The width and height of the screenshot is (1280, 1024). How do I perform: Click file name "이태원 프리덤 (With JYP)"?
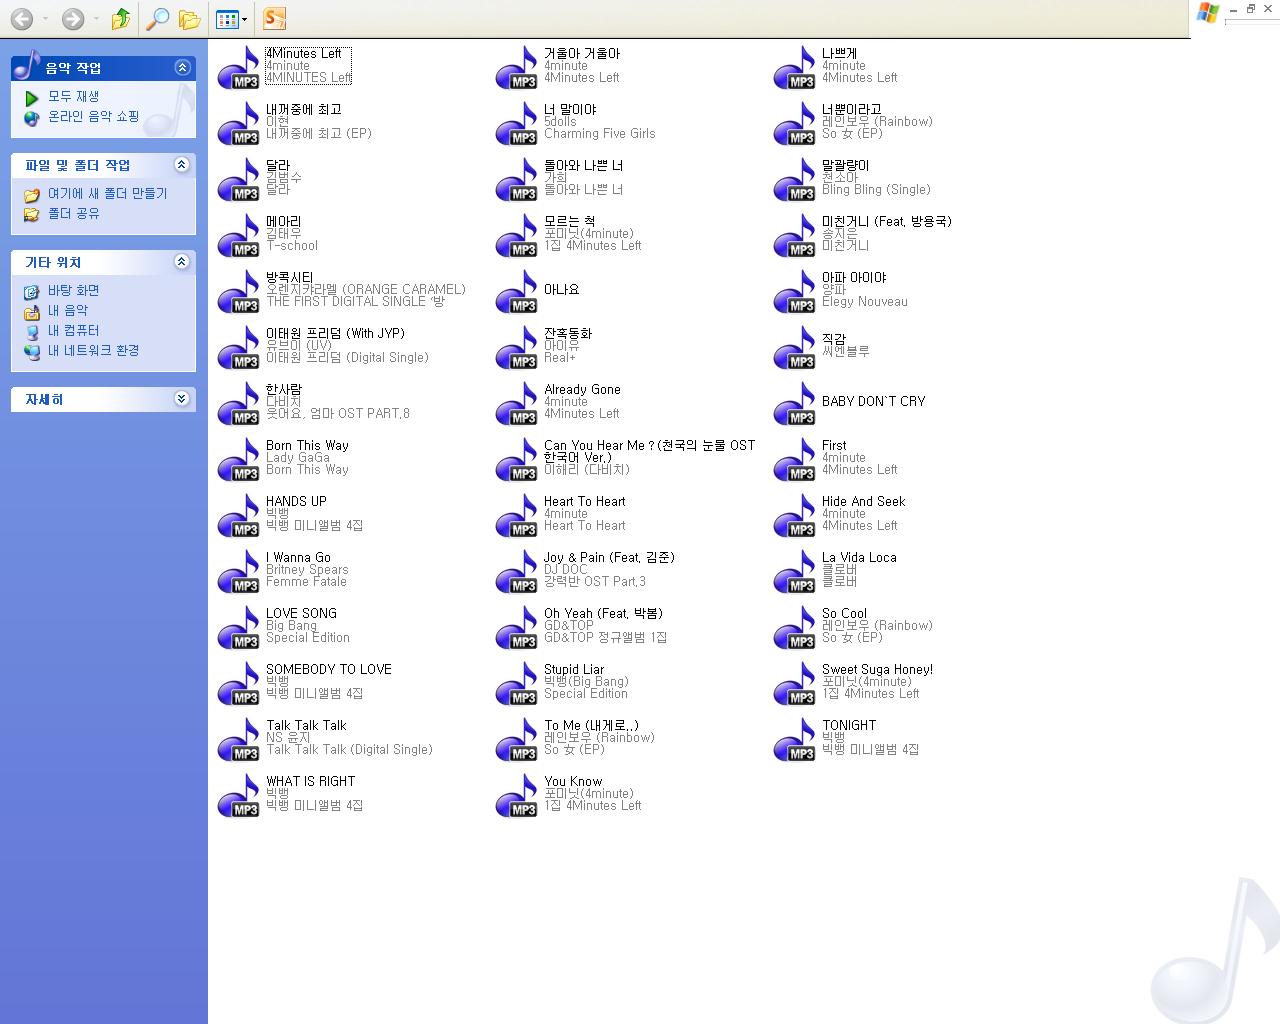pos(335,334)
